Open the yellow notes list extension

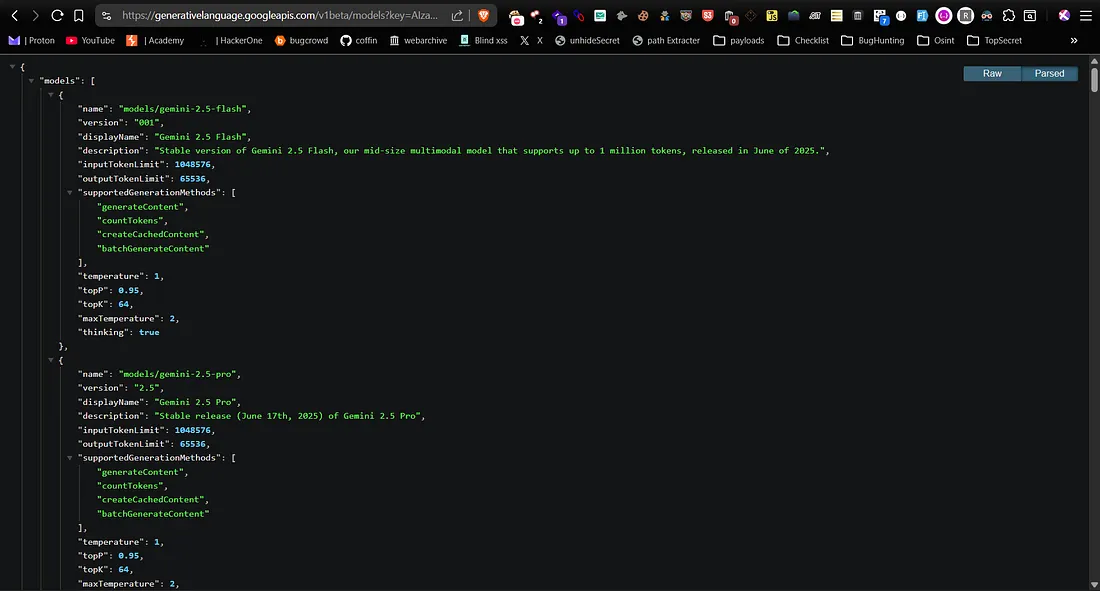coord(836,15)
